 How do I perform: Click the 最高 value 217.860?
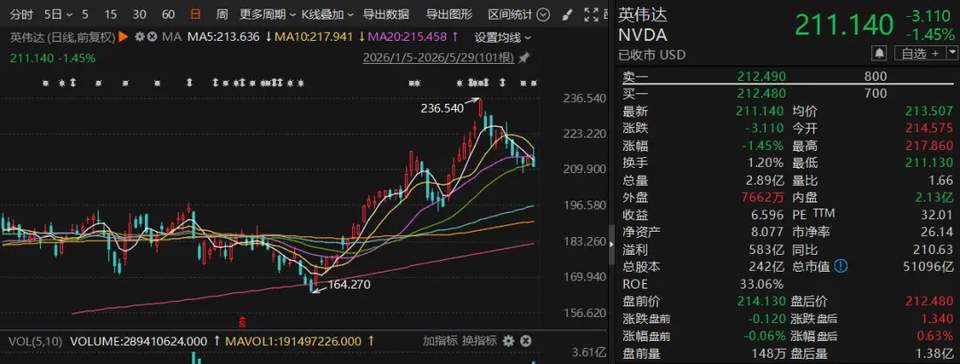929,146
